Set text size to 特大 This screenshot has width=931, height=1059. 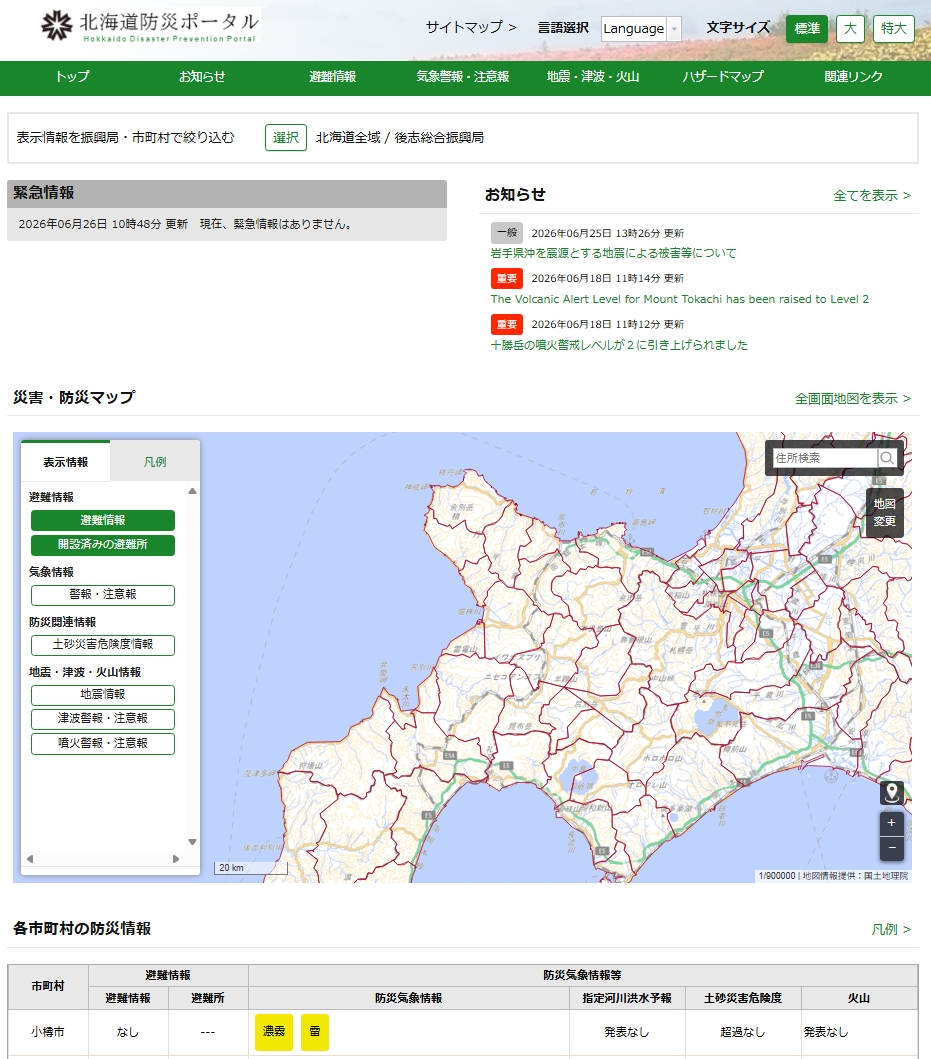(x=893, y=28)
